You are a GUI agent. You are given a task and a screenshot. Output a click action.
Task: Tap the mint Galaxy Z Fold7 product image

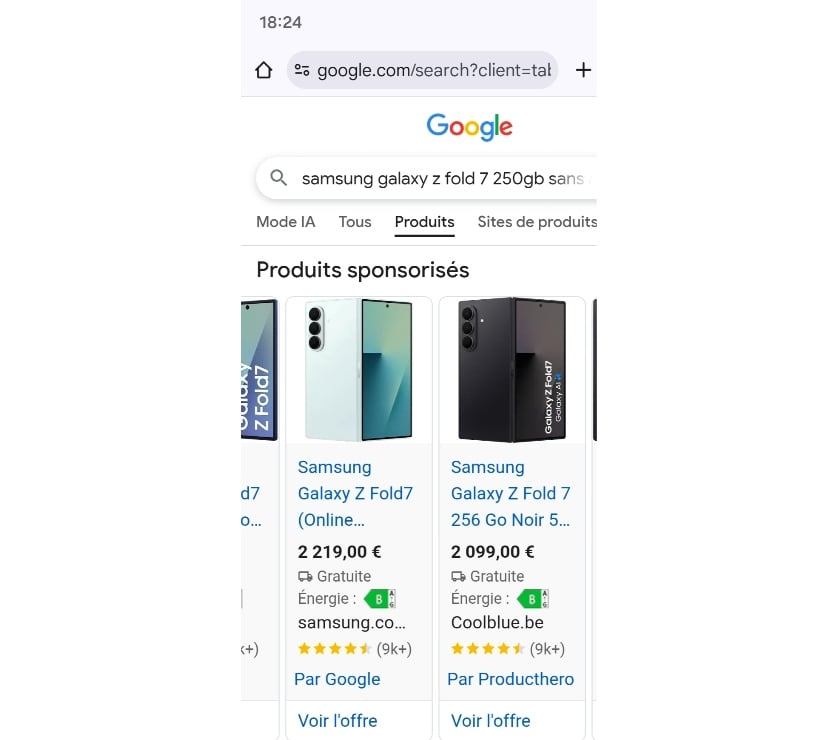[x=359, y=369]
